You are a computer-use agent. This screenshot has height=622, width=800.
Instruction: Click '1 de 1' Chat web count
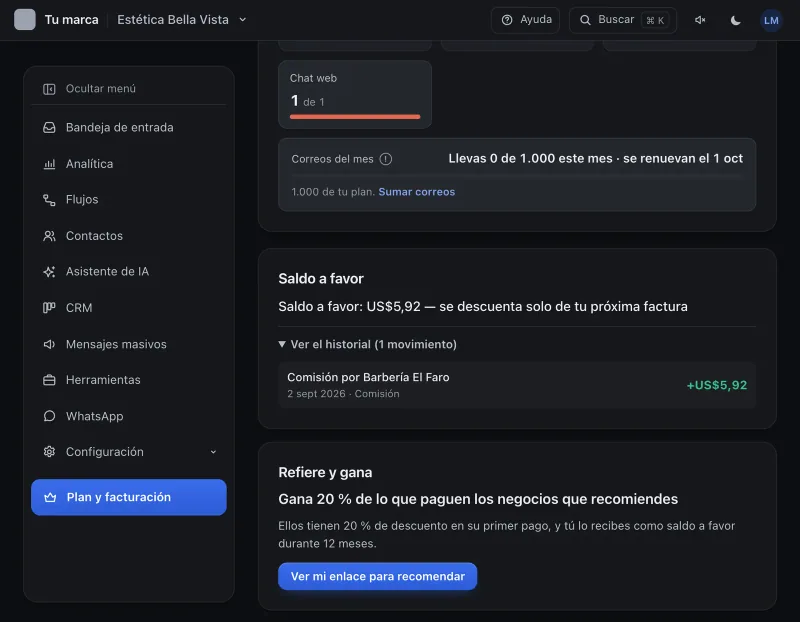307,101
